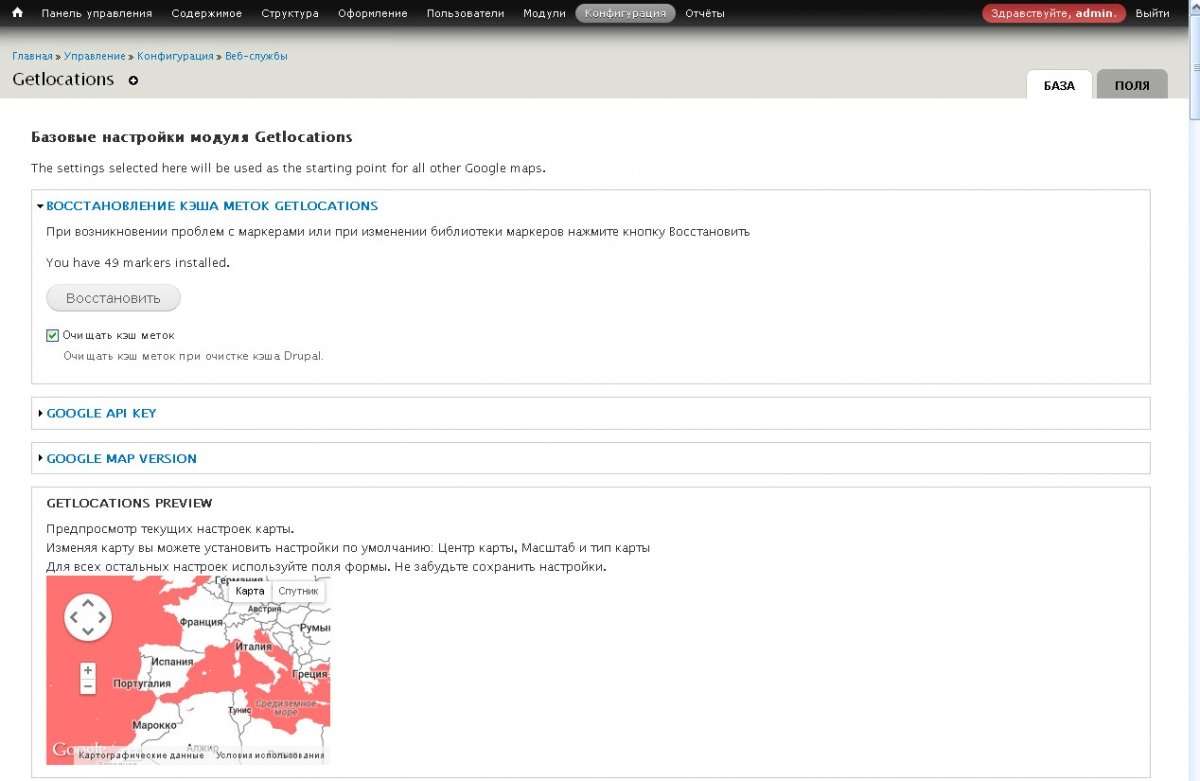Click the Восстановить button
This screenshot has width=1200, height=781.
pyautogui.click(x=113, y=298)
